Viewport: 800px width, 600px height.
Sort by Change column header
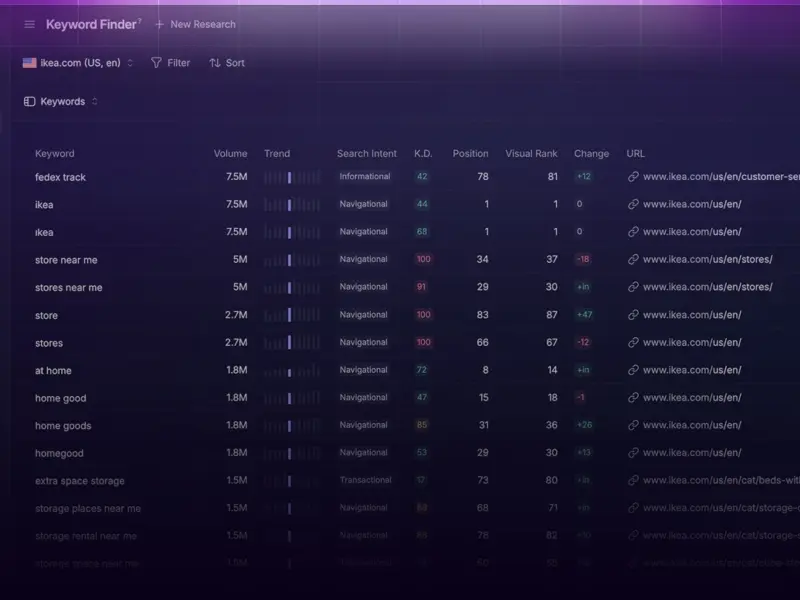[x=591, y=154]
